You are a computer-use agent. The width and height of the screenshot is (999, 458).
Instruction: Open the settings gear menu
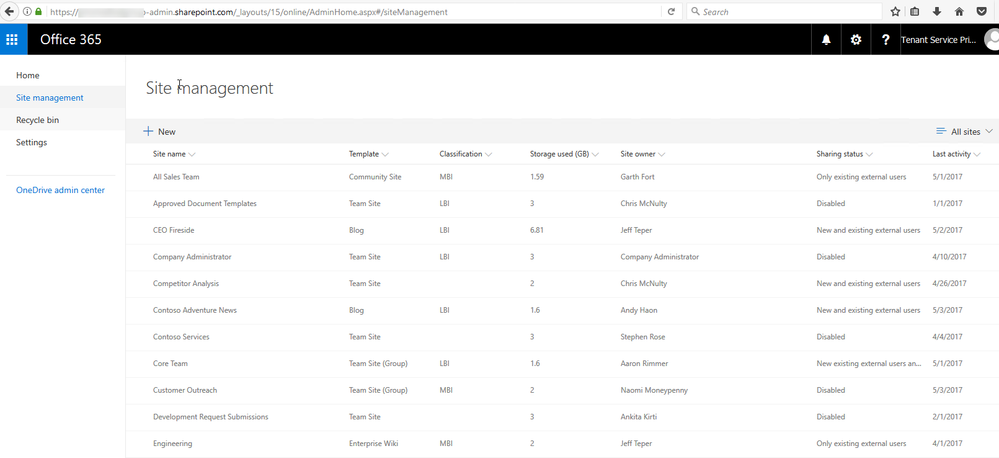[x=856, y=39]
